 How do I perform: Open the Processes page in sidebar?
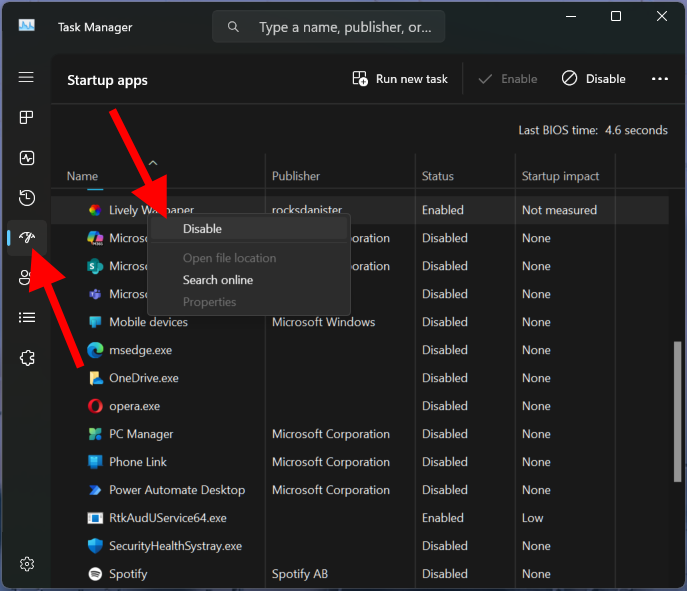coord(27,118)
